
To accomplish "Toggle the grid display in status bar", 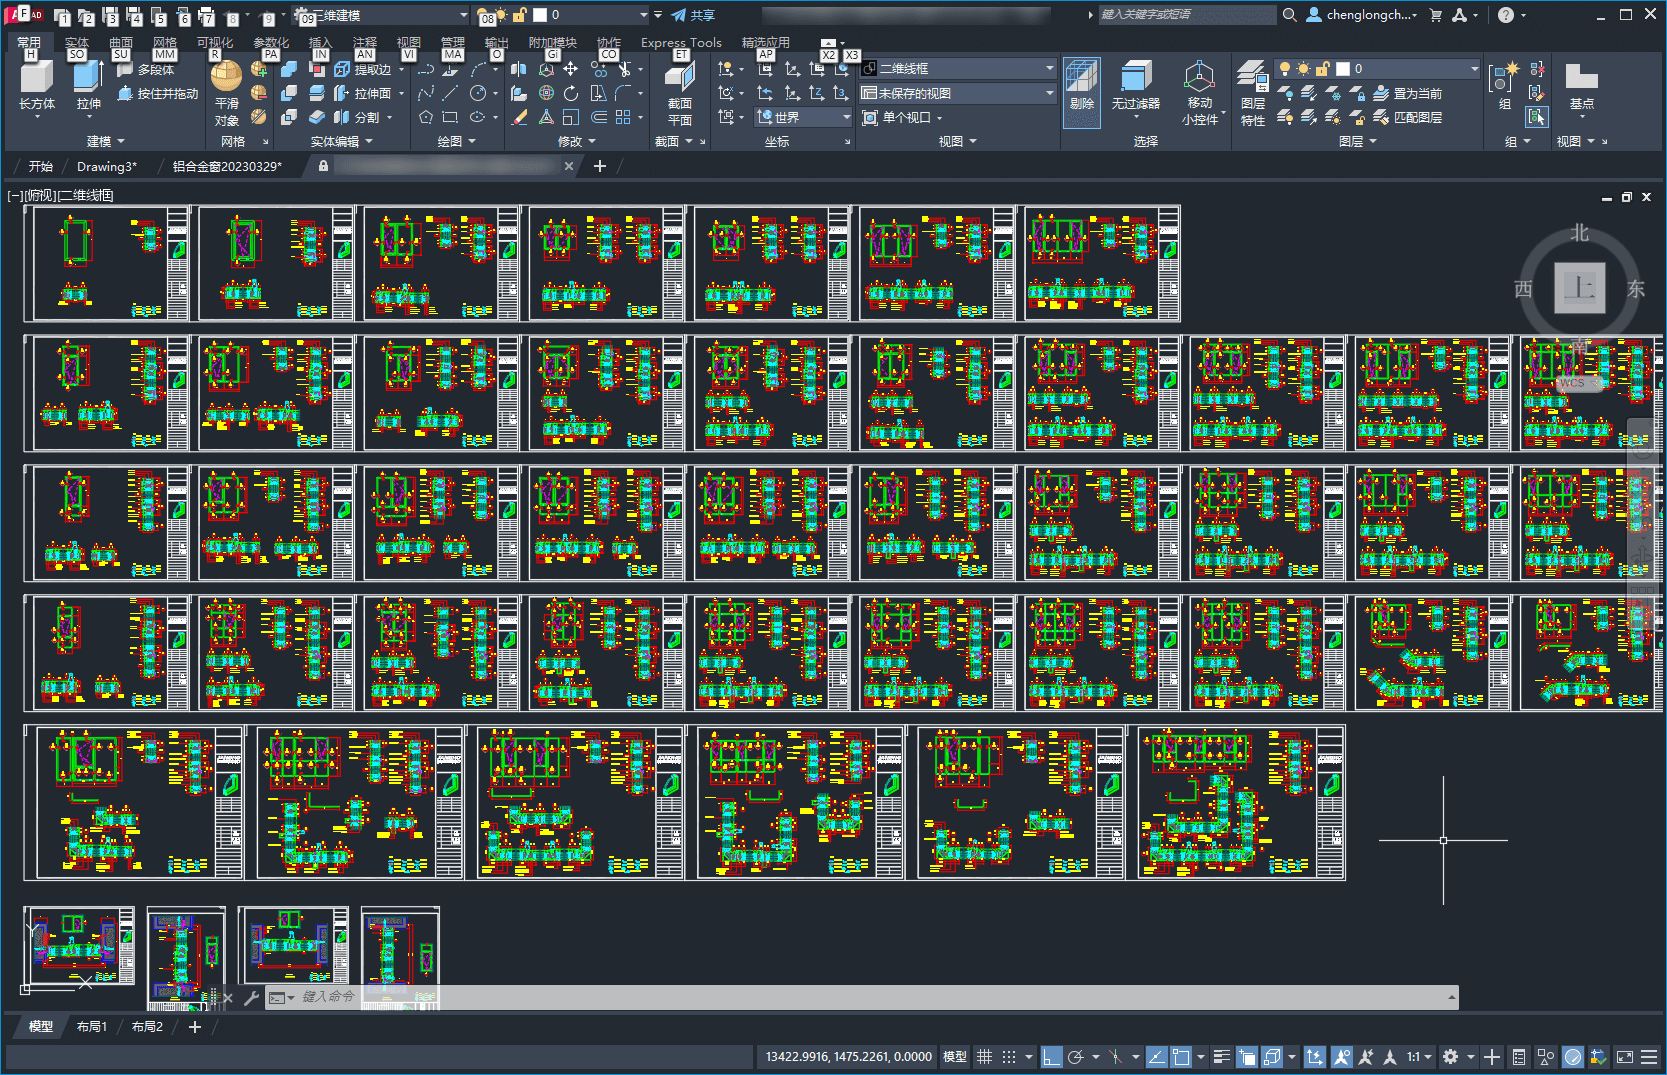I will coord(984,1057).
